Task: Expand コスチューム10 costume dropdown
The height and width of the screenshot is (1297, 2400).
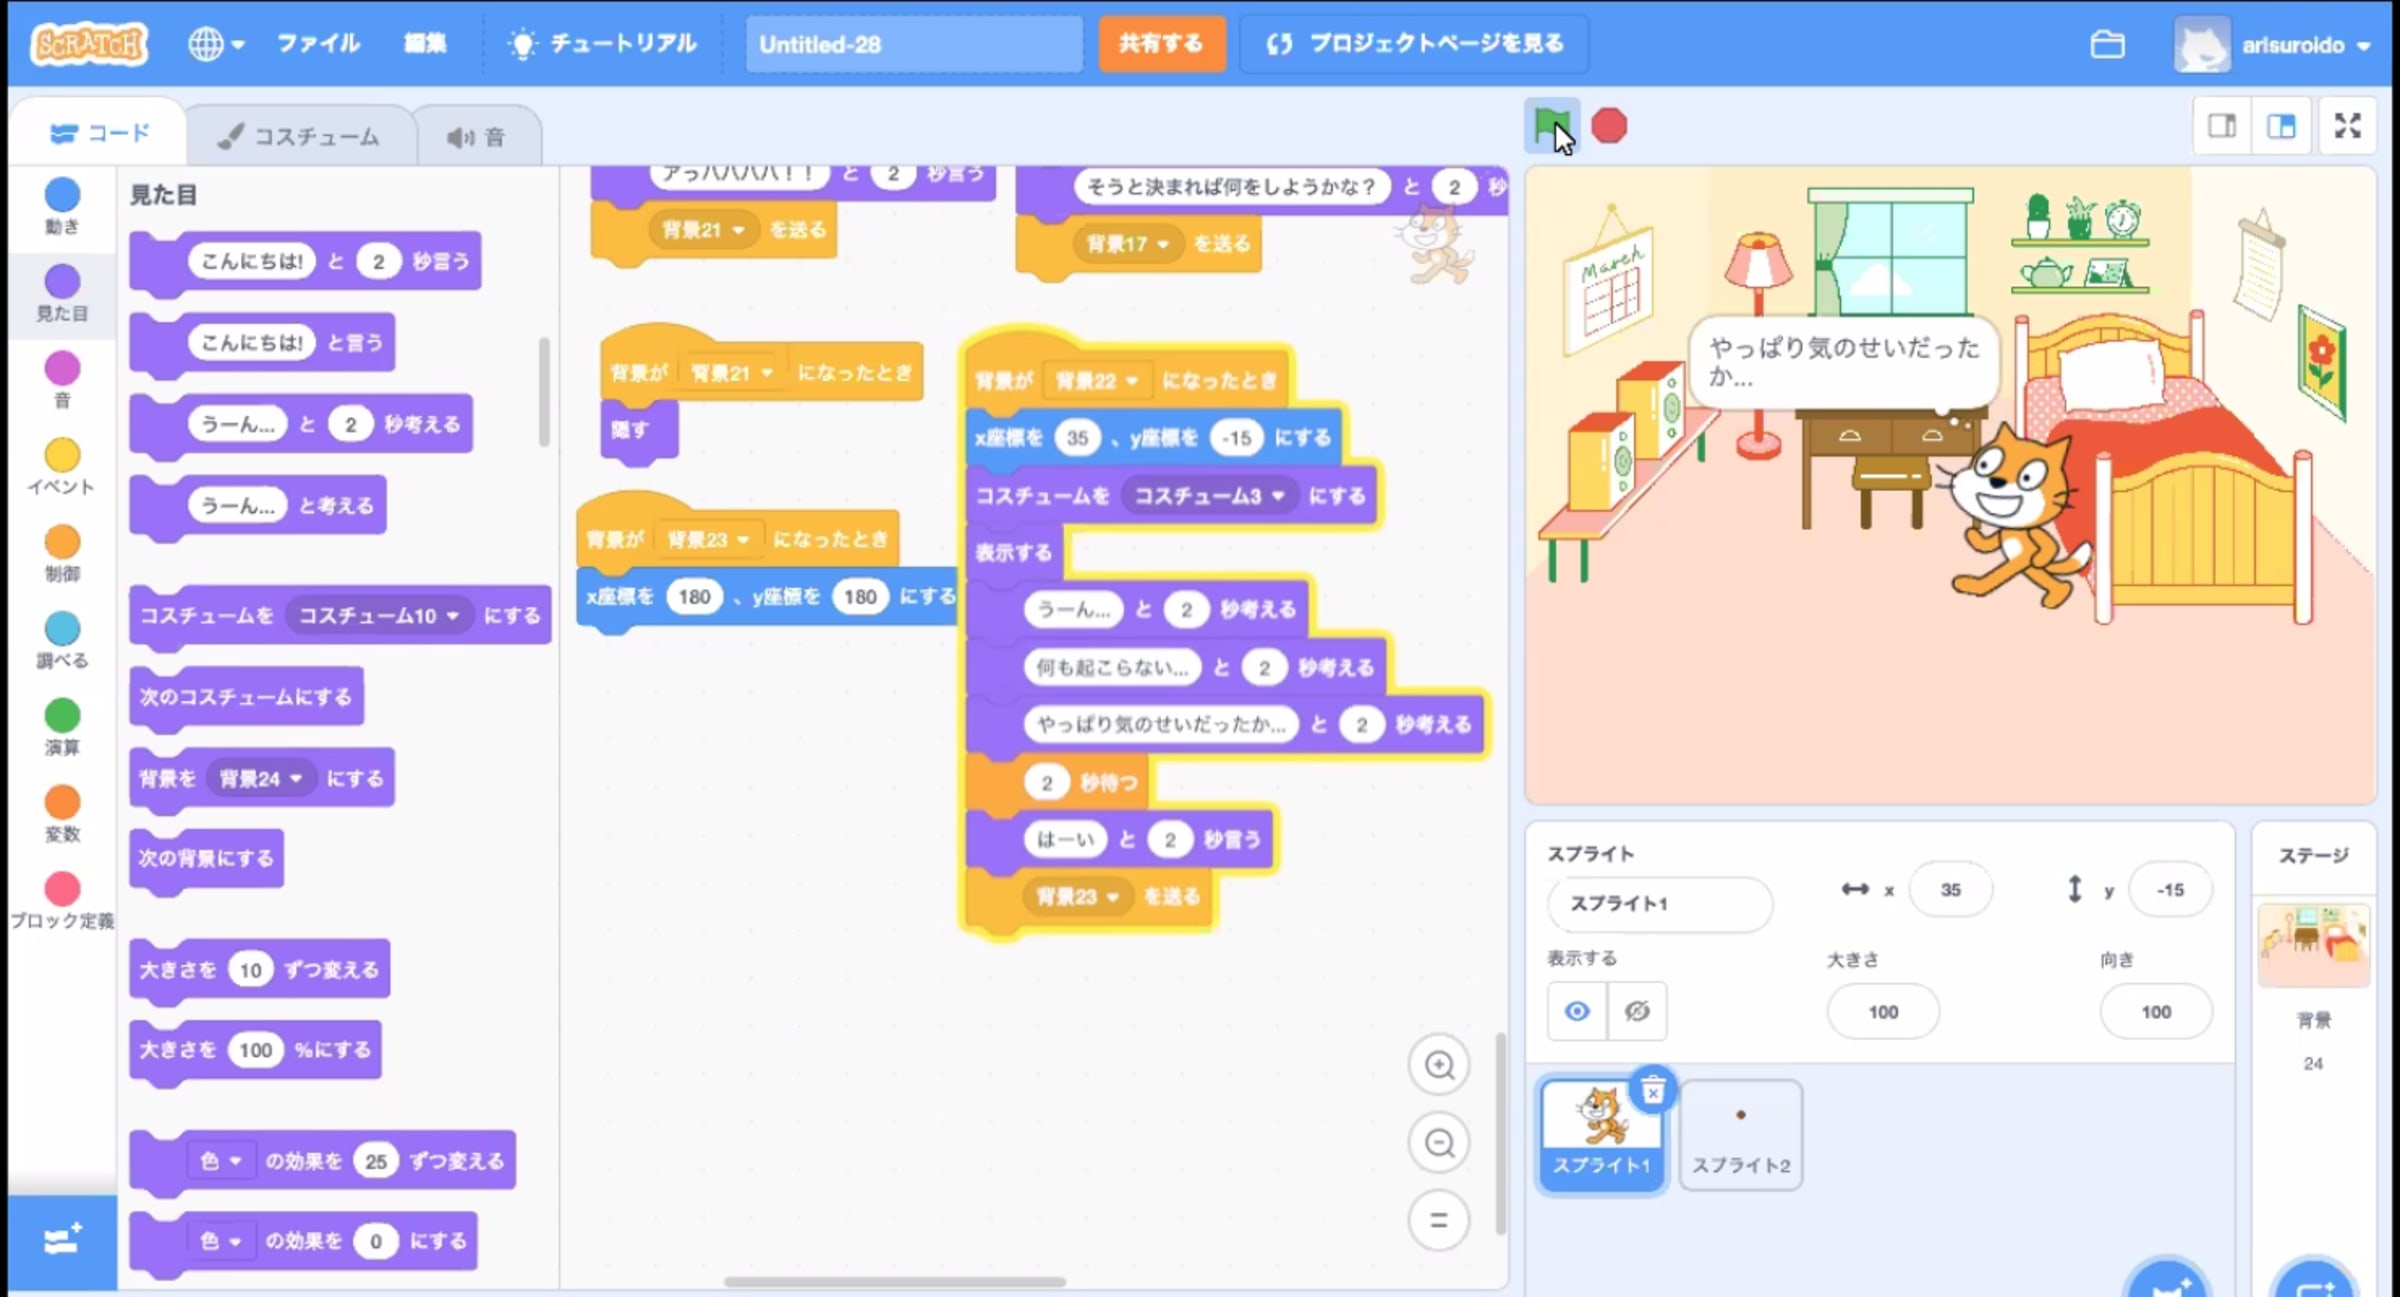Action: point(452,616)
